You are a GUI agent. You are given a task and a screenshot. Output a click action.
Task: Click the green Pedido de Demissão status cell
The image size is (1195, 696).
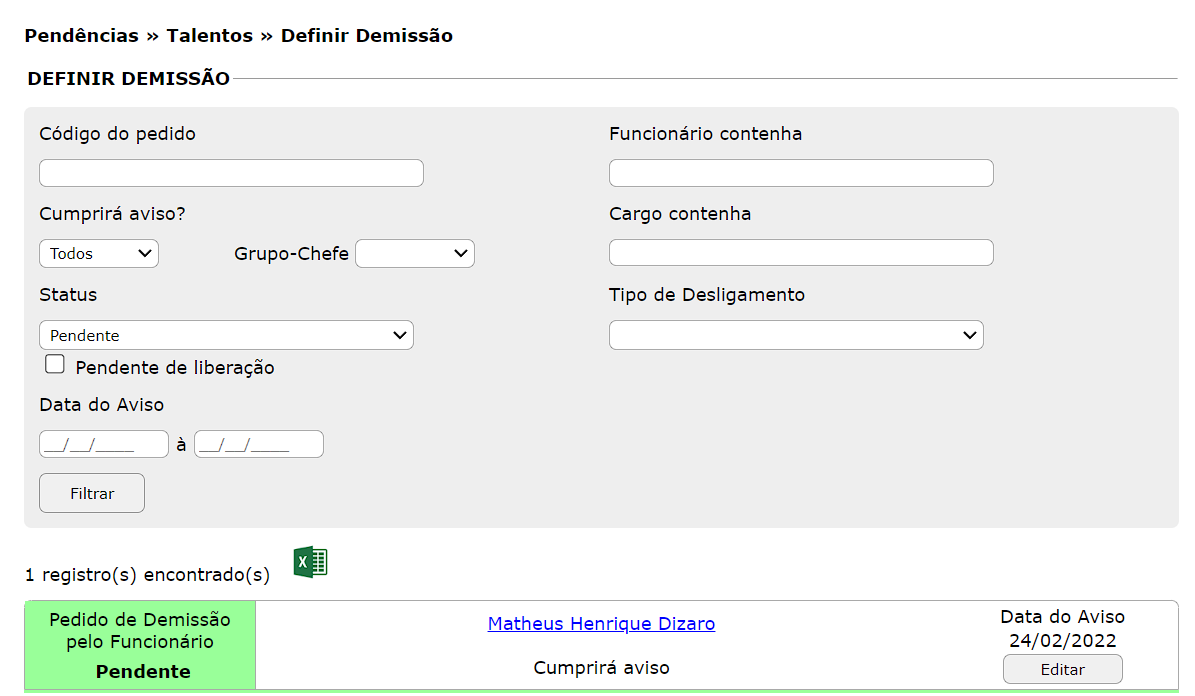tap(140, 645)
